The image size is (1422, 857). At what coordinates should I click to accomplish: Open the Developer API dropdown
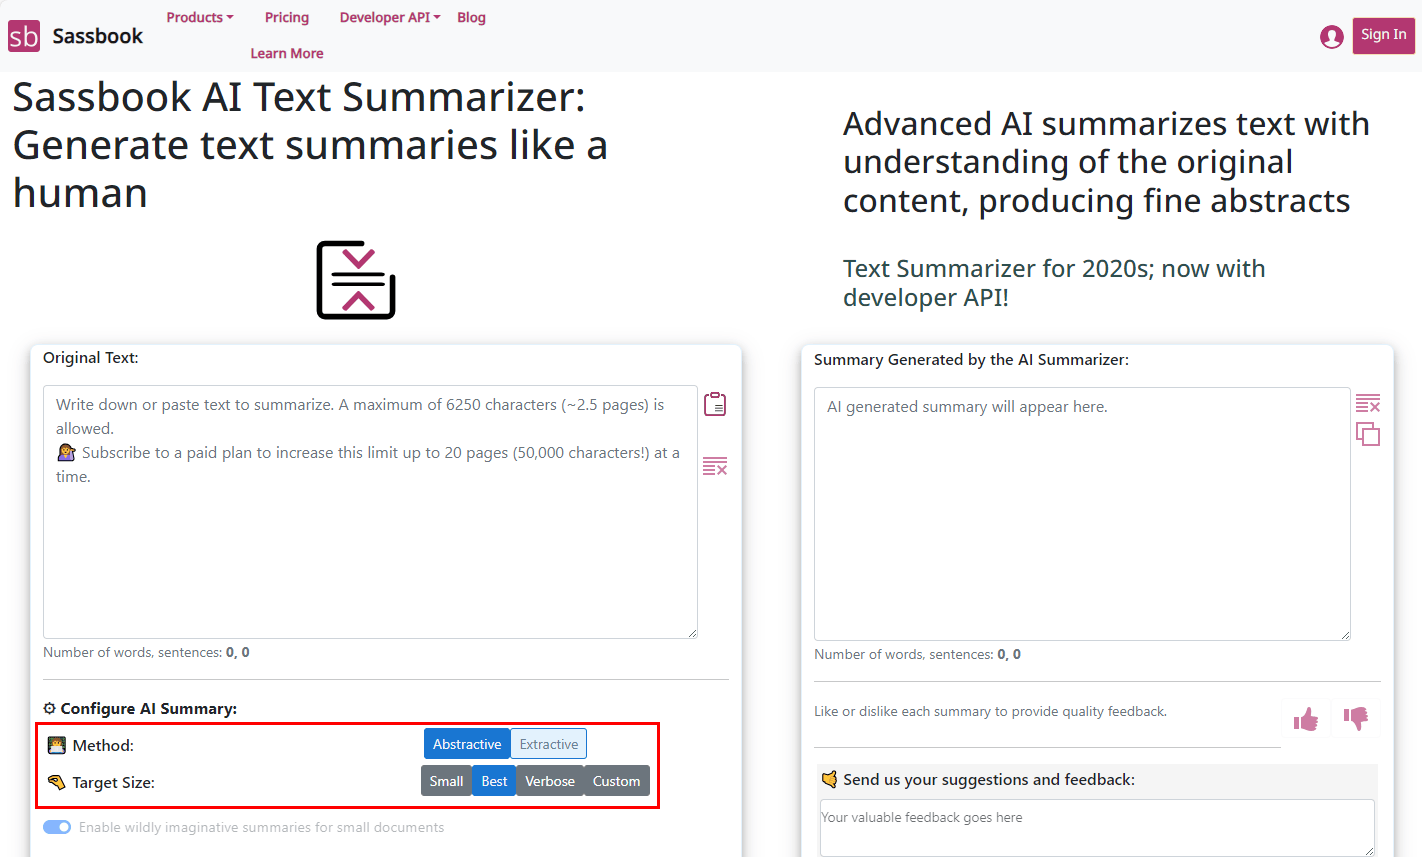tap(389, 17)
